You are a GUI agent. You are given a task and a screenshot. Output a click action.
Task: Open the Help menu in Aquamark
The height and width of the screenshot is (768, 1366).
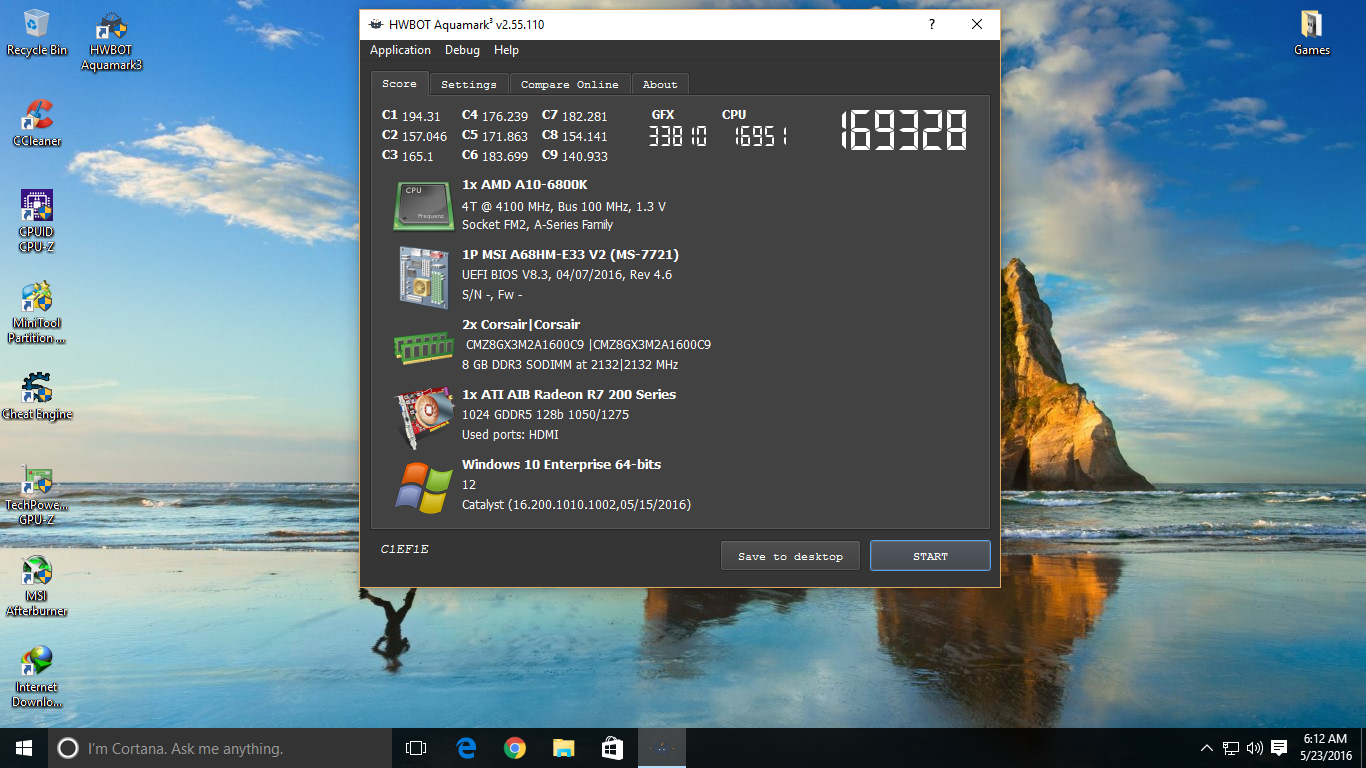tap(506, 50)
